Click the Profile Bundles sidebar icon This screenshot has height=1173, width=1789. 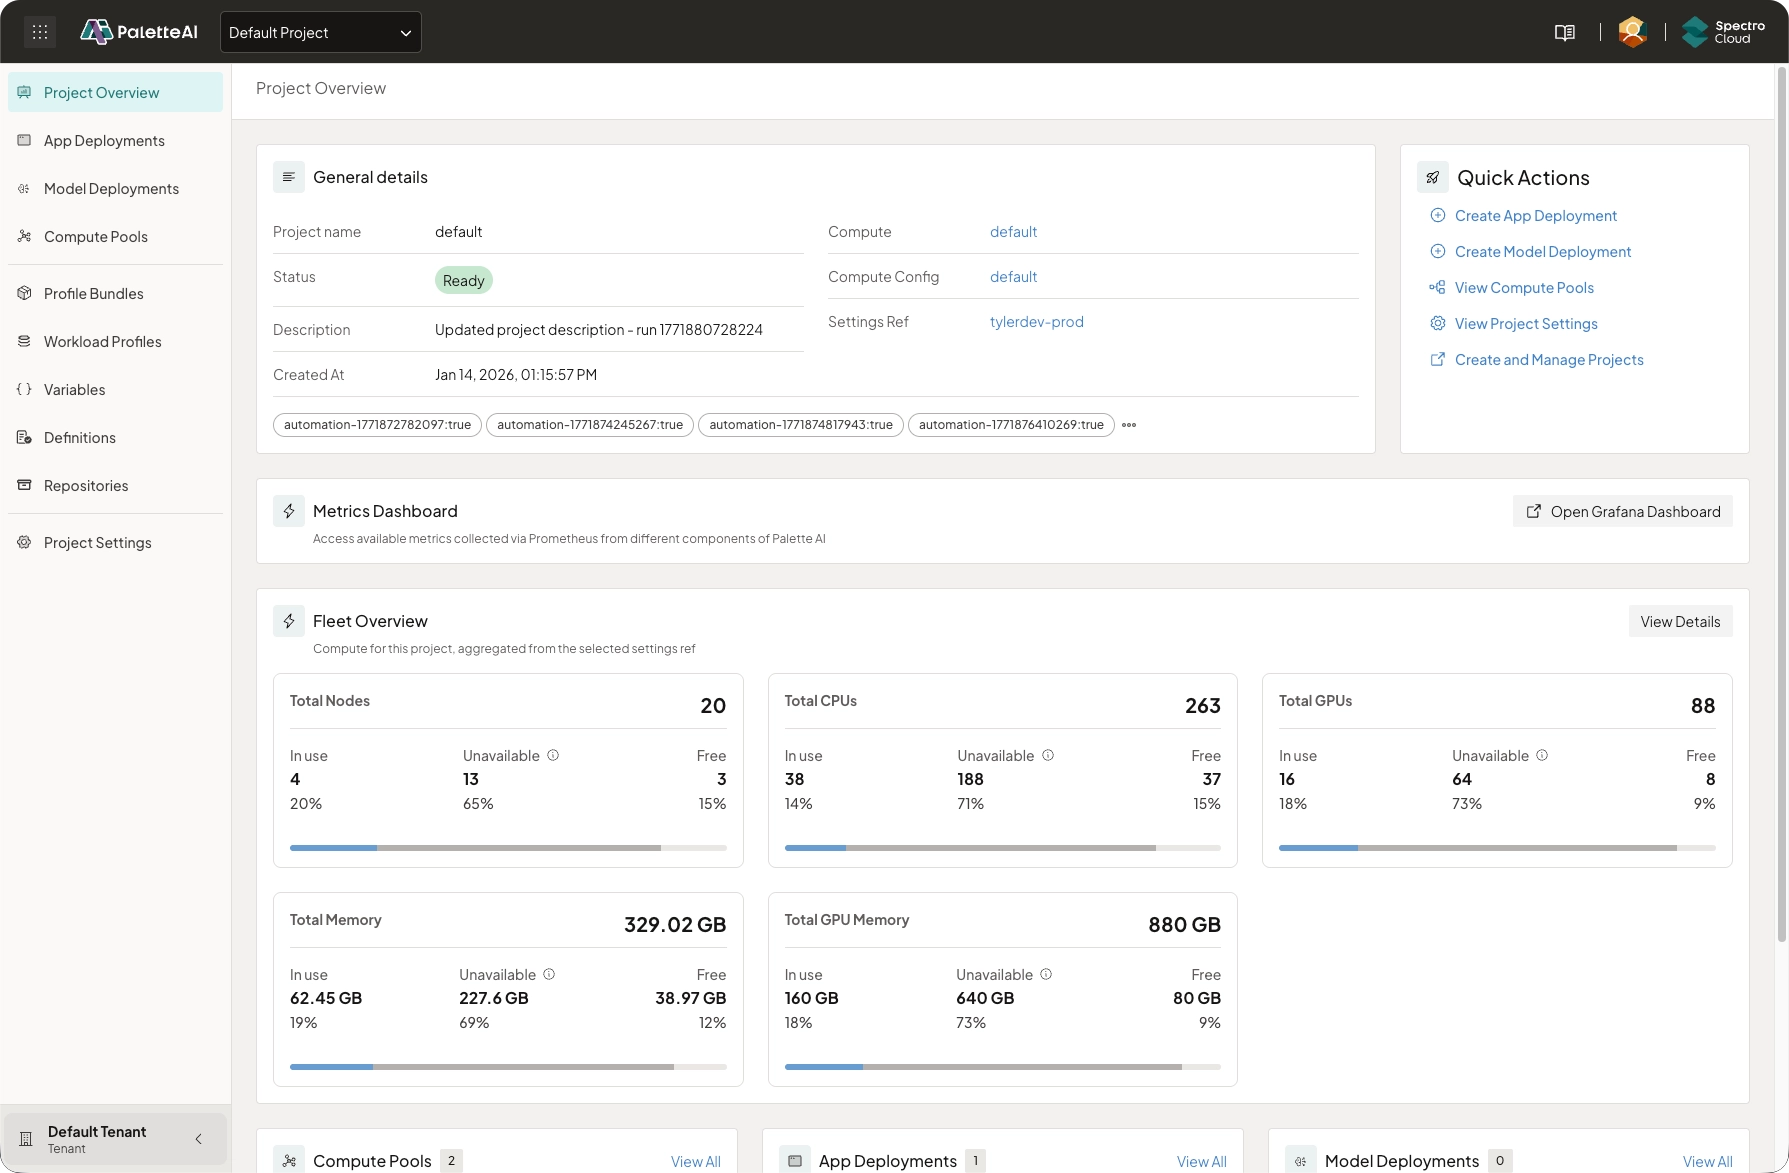pos(24,293)
